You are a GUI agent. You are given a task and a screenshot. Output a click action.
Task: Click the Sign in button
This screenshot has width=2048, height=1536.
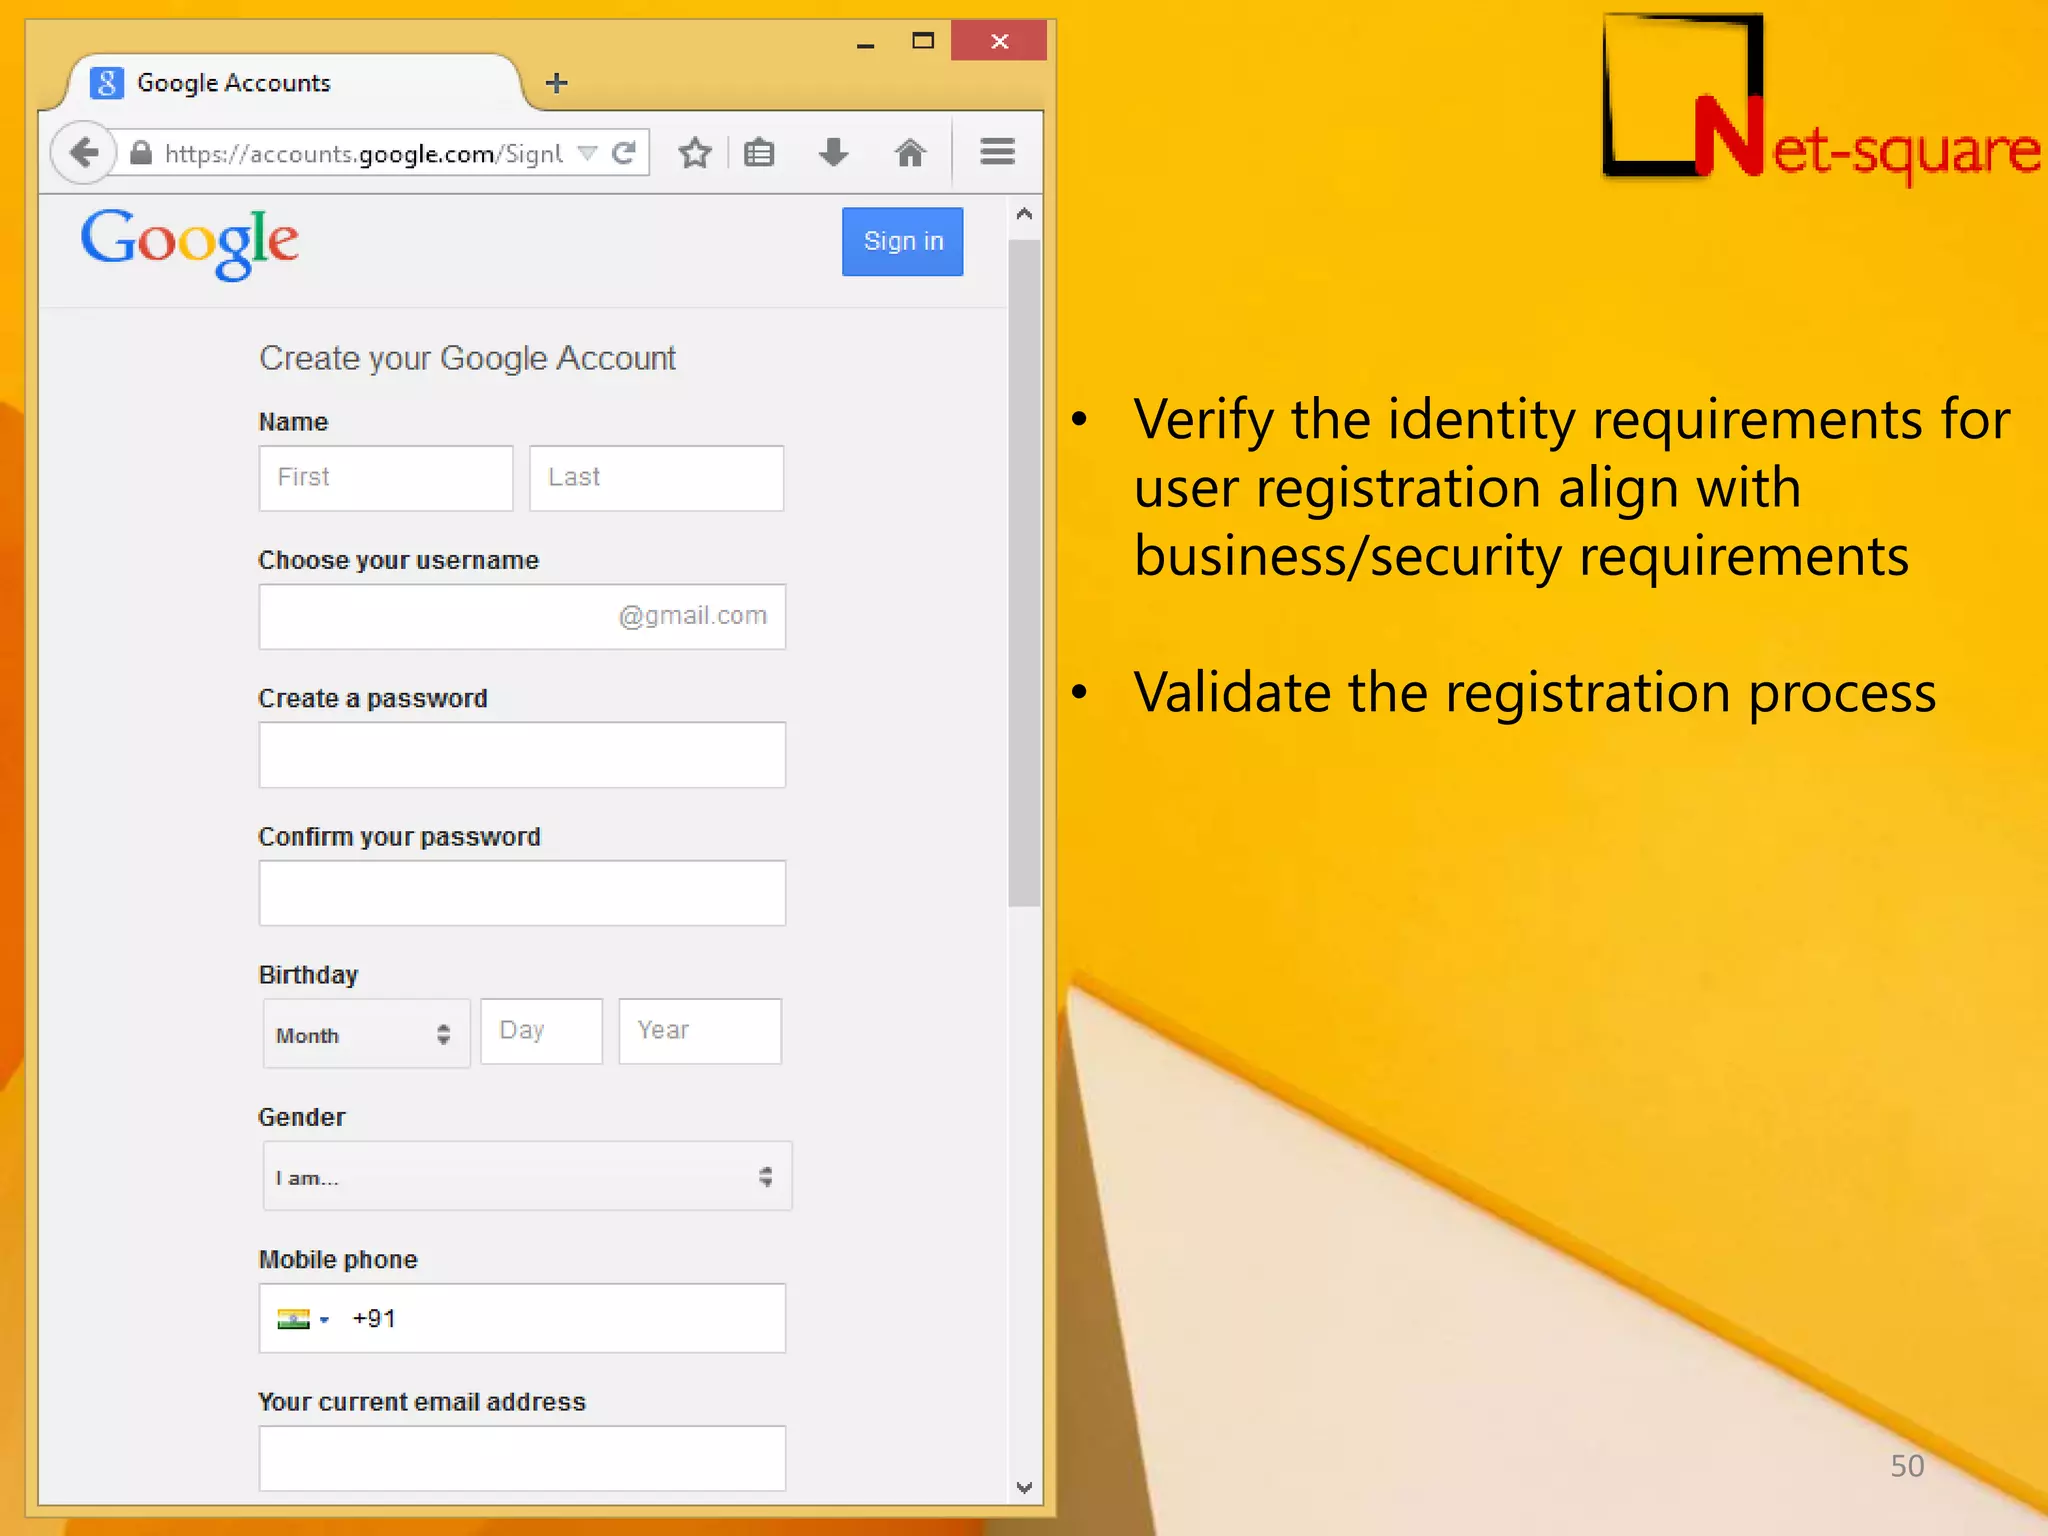click(902, 241)
